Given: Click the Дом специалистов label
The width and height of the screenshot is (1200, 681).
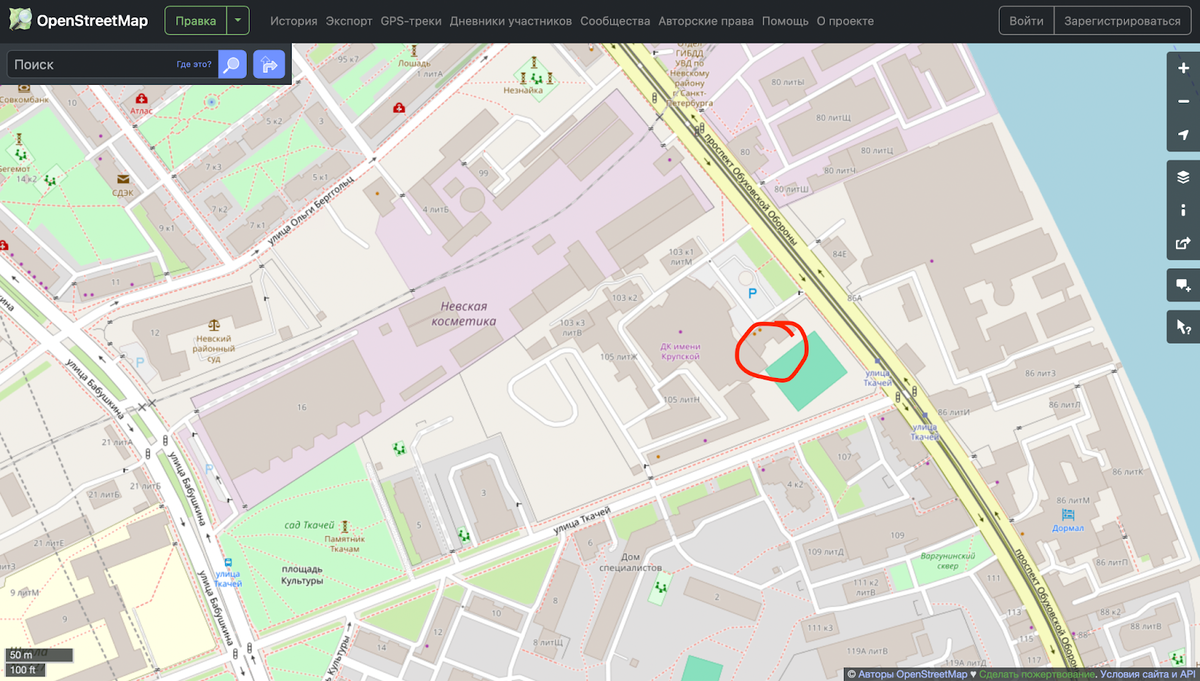Looking at the screenshot, I should [630, 562].
